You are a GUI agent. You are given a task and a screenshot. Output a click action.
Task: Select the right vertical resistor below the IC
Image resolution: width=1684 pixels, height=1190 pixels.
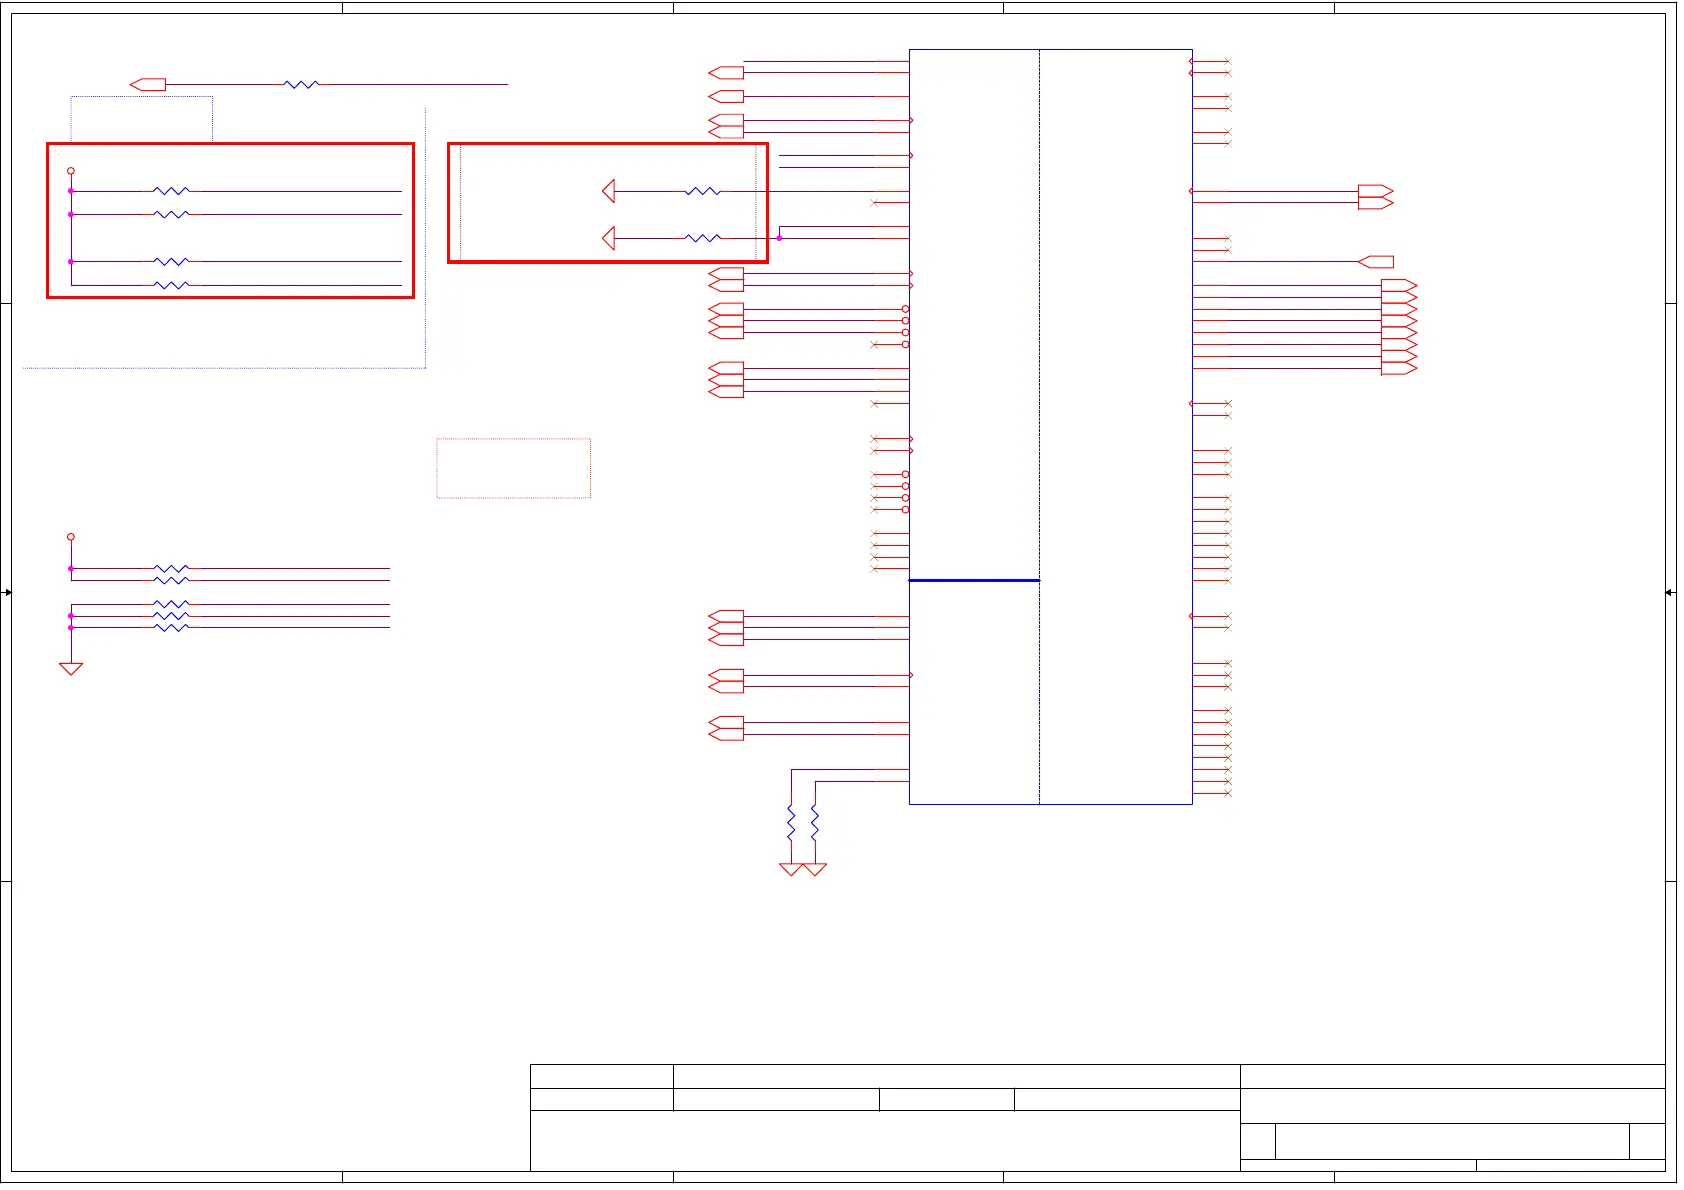[x=815, y=823]
